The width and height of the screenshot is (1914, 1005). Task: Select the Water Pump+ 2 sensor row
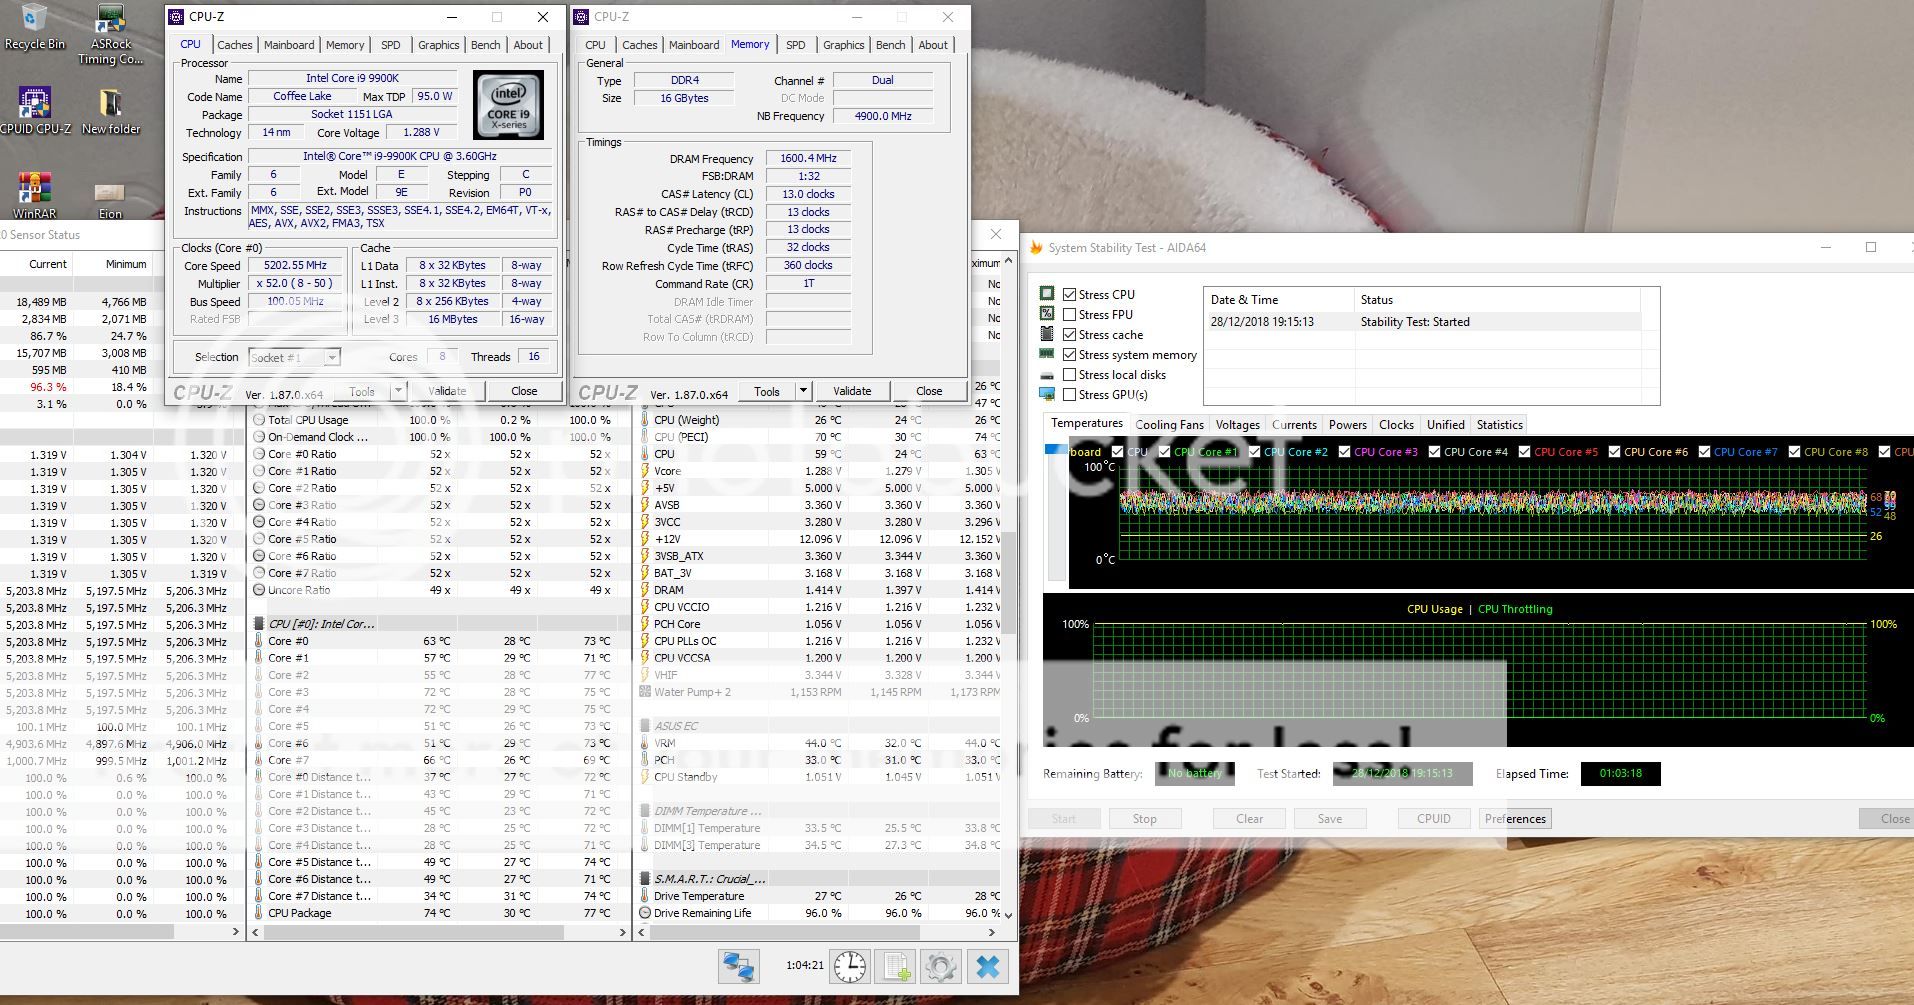coord(820,692)
